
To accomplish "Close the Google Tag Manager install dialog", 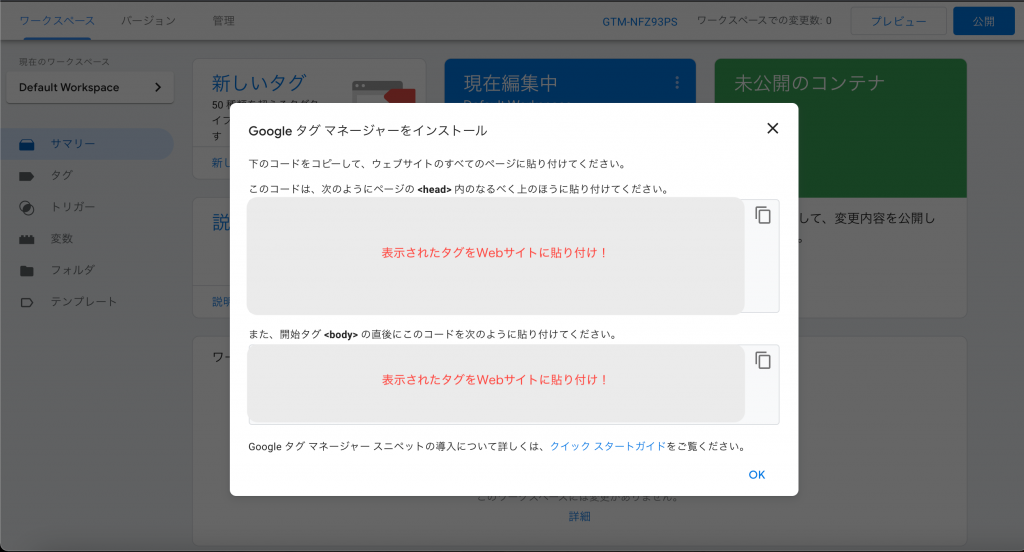I will (773, 128).
